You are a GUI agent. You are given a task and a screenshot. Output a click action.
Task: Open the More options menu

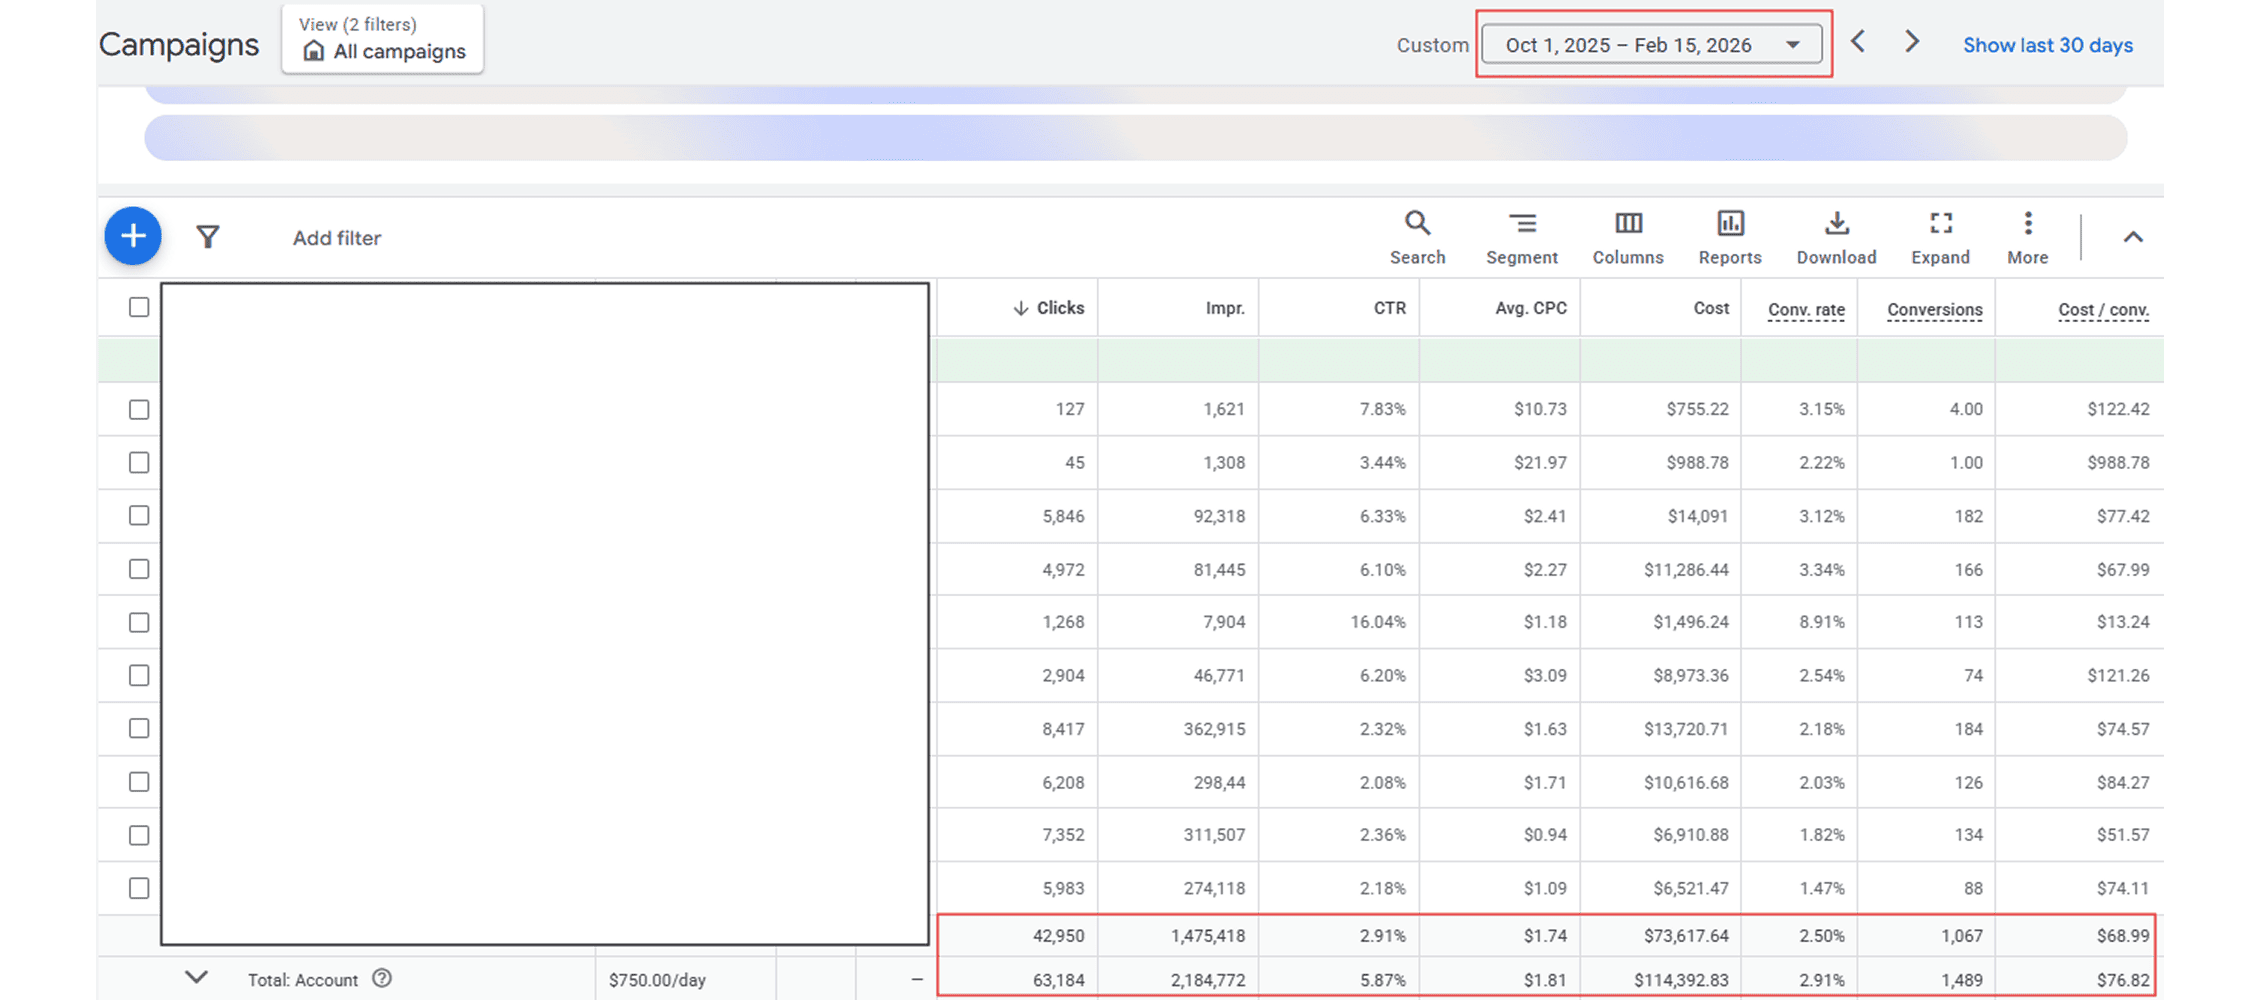(2027, 237)
